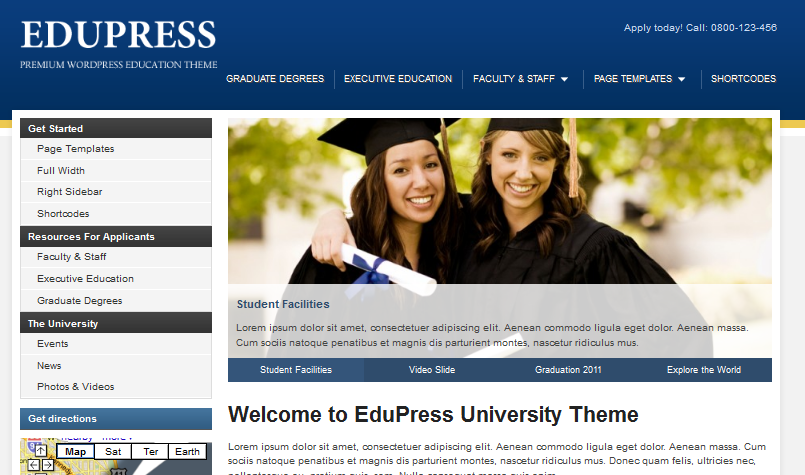Viewport: 805px width, 475px height.
Task: Show the Explore the World slide
Action: click(704, 370)
